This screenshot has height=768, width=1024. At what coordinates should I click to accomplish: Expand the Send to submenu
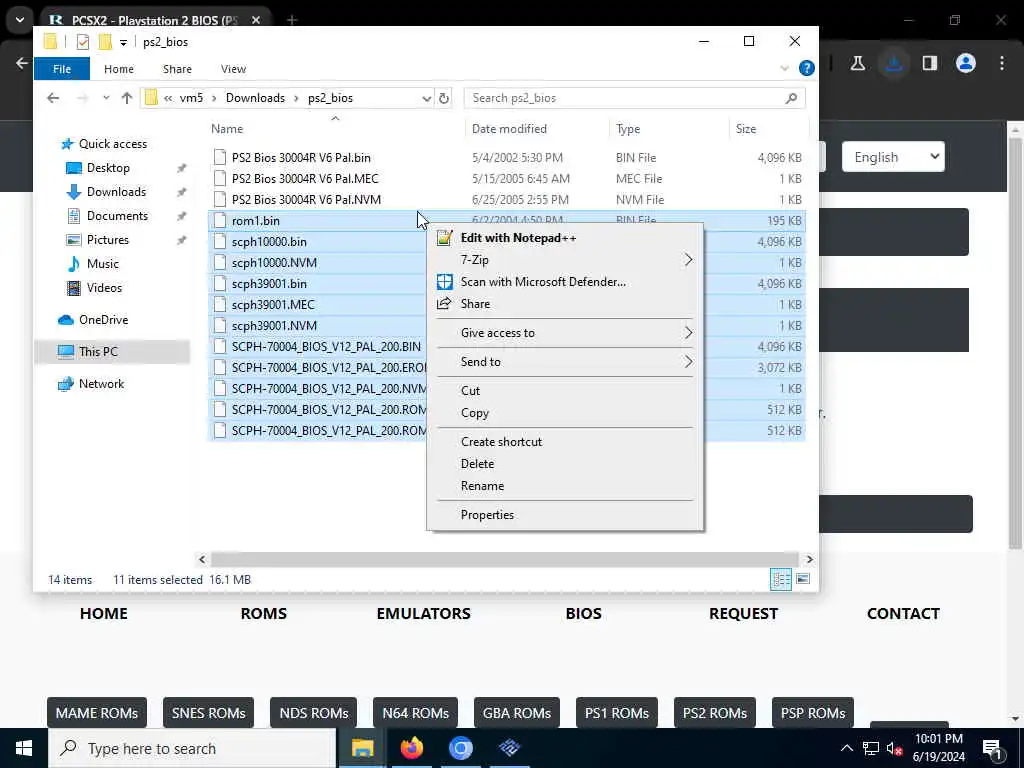565,362
